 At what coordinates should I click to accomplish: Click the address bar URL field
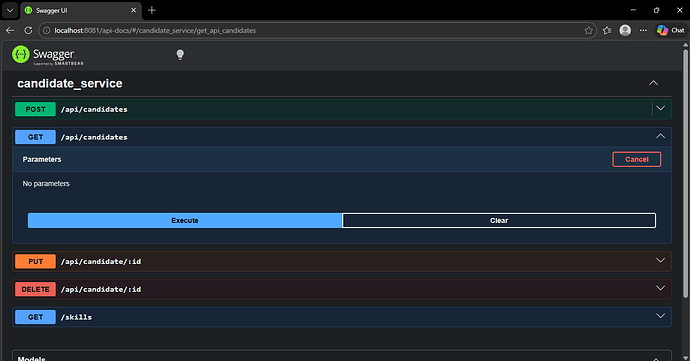click(317, 30)
